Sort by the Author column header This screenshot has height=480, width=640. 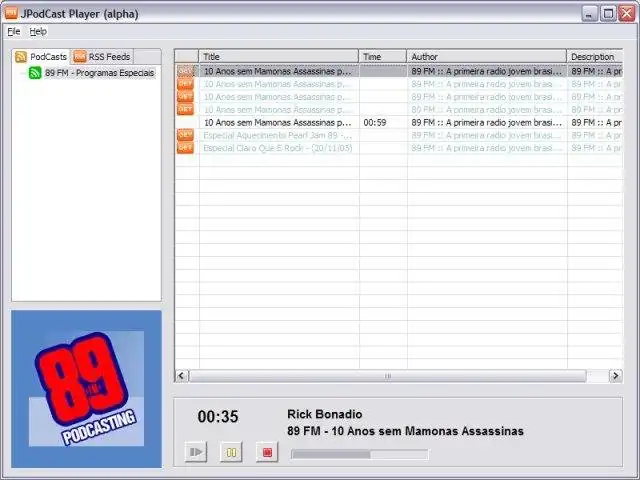coord(487,56)
